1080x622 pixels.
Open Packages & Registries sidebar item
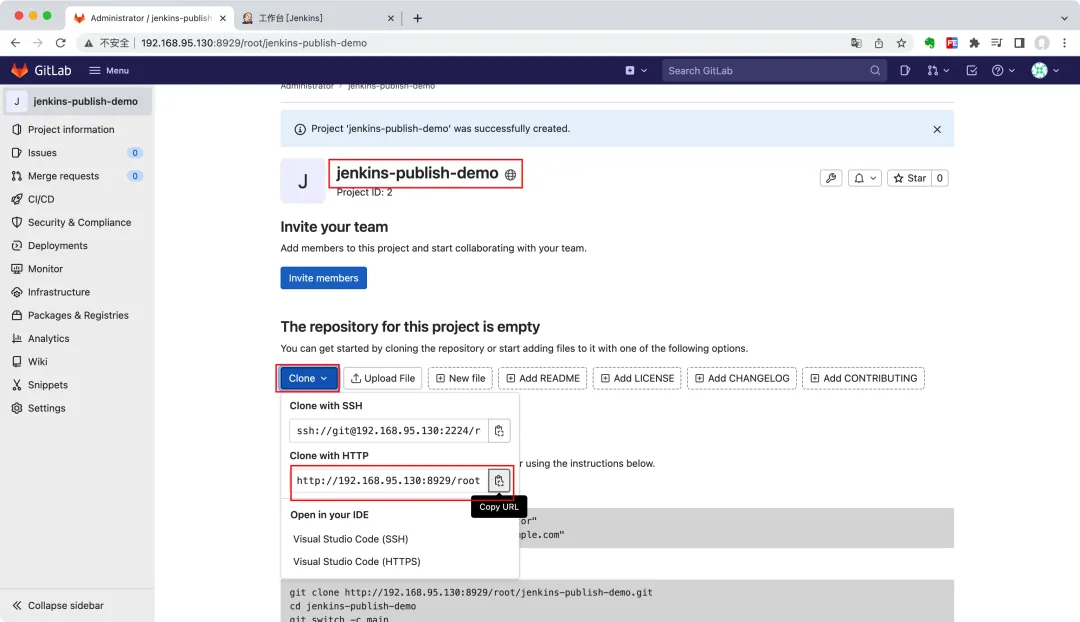point(77,315)
